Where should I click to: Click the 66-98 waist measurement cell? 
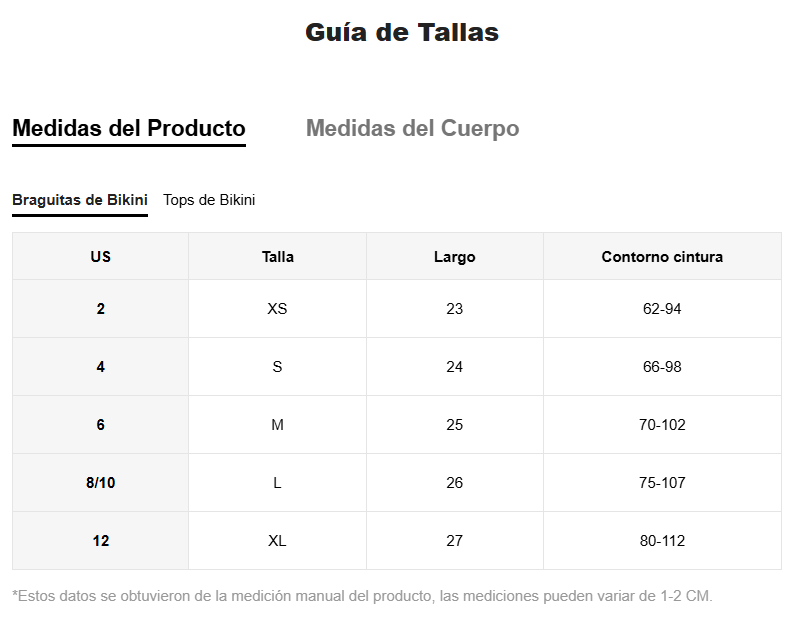click(x=662, y=367)
